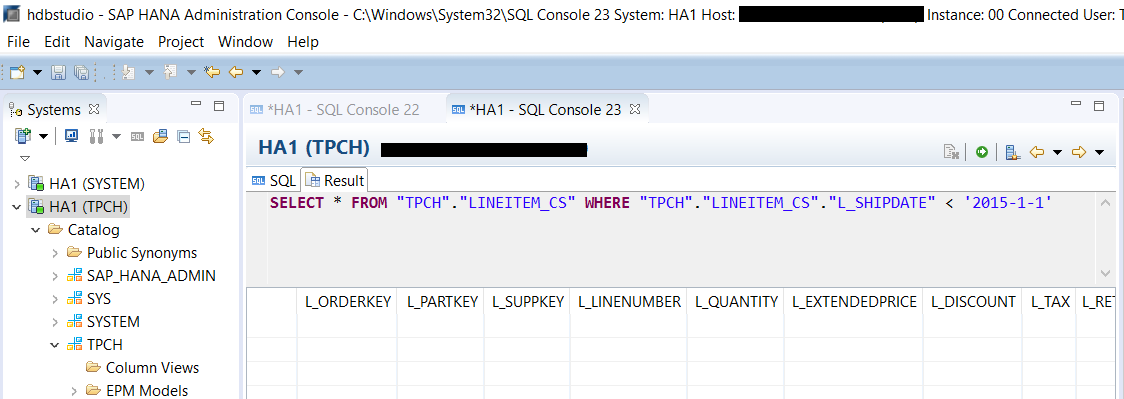Open the SQL console Back dropdown arrow
Screen dimensions: 1124x399
pos(1057,152)
